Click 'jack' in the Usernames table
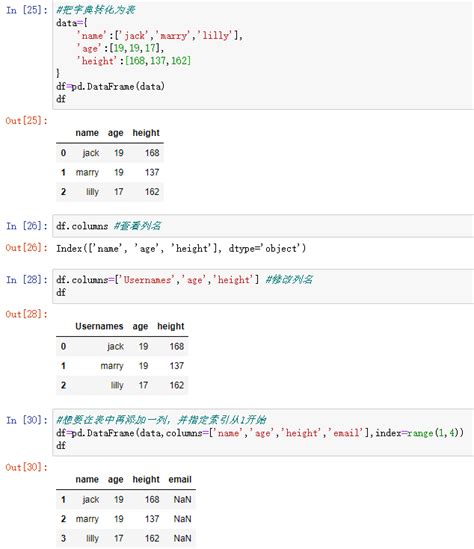Screen dimensions: 474x549 coord(116,347)
